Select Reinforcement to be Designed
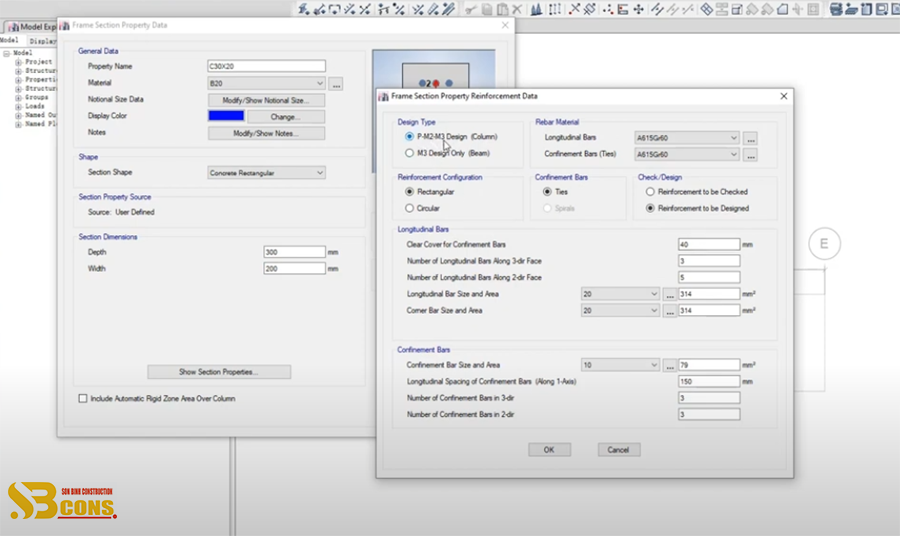The image size is (900, 536). click(x=650, y=208)
